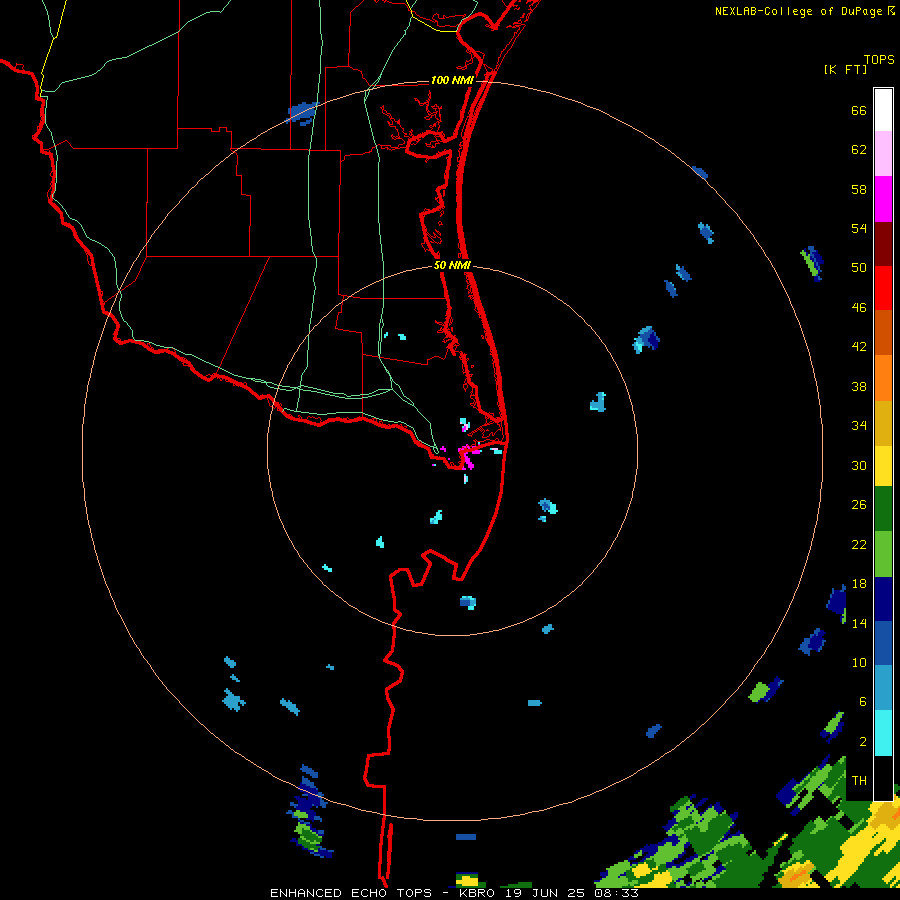Click the bright red 50 kft swatch
Screen dimensions: 900x900
883,288
